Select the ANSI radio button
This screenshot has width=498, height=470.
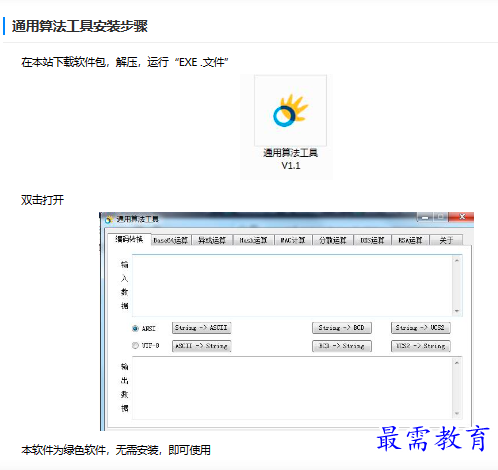pos(135,328)
